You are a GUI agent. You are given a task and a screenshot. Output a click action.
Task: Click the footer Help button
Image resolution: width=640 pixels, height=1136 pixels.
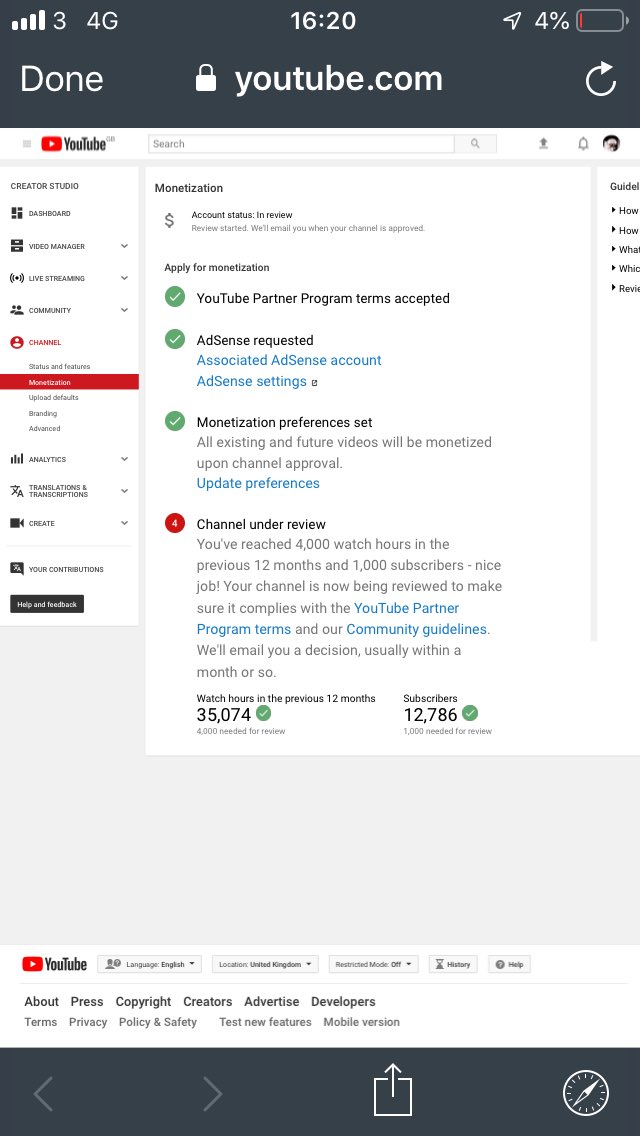[x=510, y=964]
